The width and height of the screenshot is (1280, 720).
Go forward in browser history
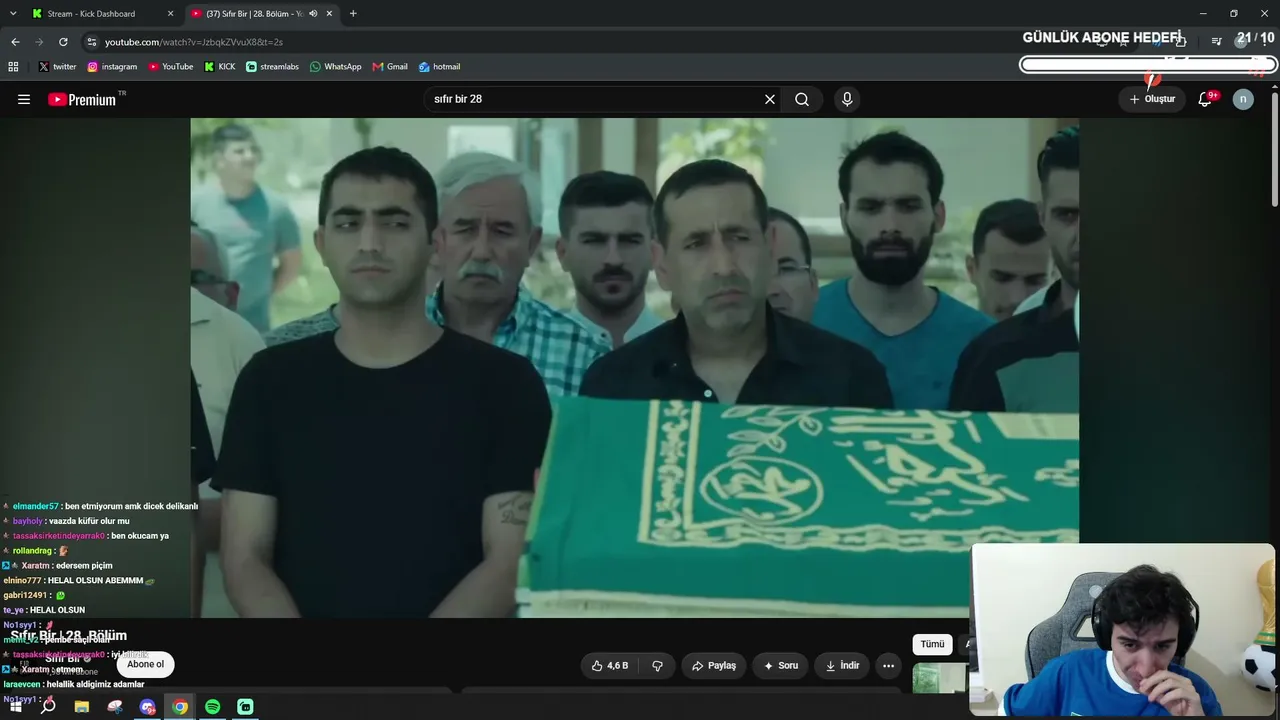tap(39, 42)
